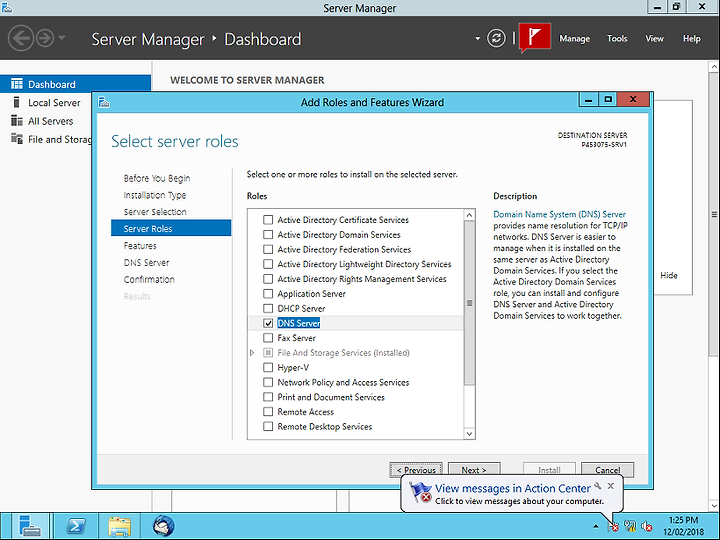Open View messages in Action Center notification
Viewport: 720px width, 540px height.
click(x=512, y=488)
